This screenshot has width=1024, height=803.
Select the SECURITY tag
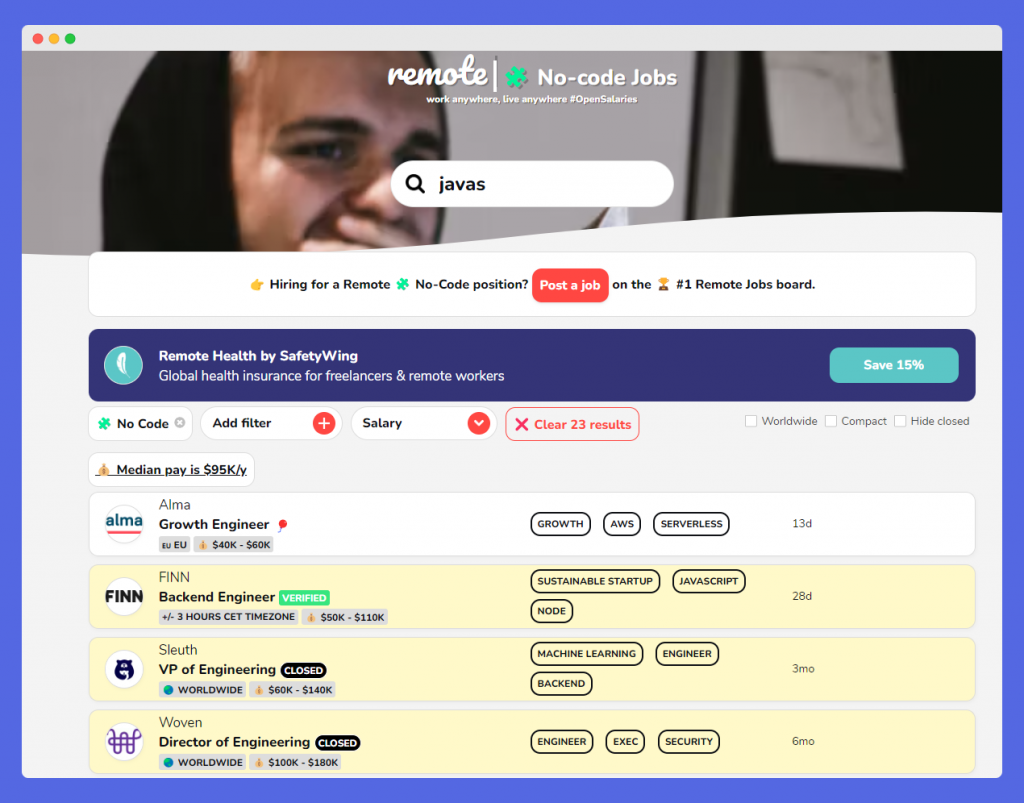pyautogui.click(x=689, y=742)
